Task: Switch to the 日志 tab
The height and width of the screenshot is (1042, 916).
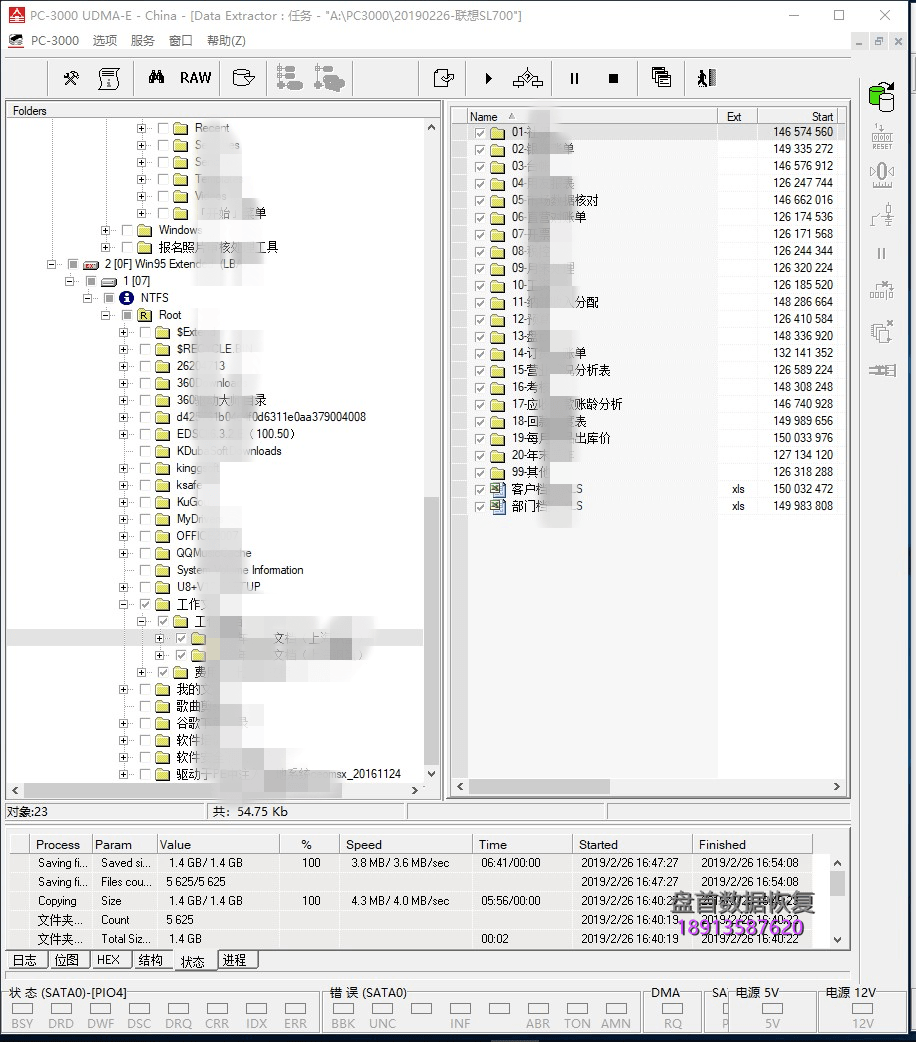Action: point(25,960)
